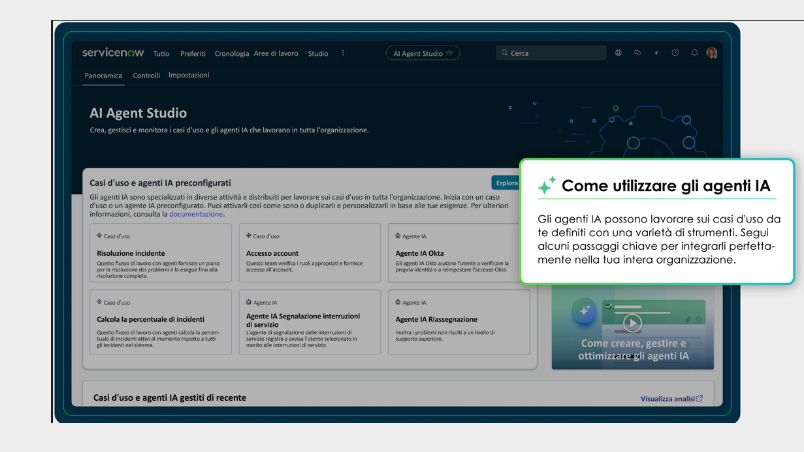This screenshot has width=804, height=452.
Task: Play the Come creare, gestire video
Action: click(632, 323)
